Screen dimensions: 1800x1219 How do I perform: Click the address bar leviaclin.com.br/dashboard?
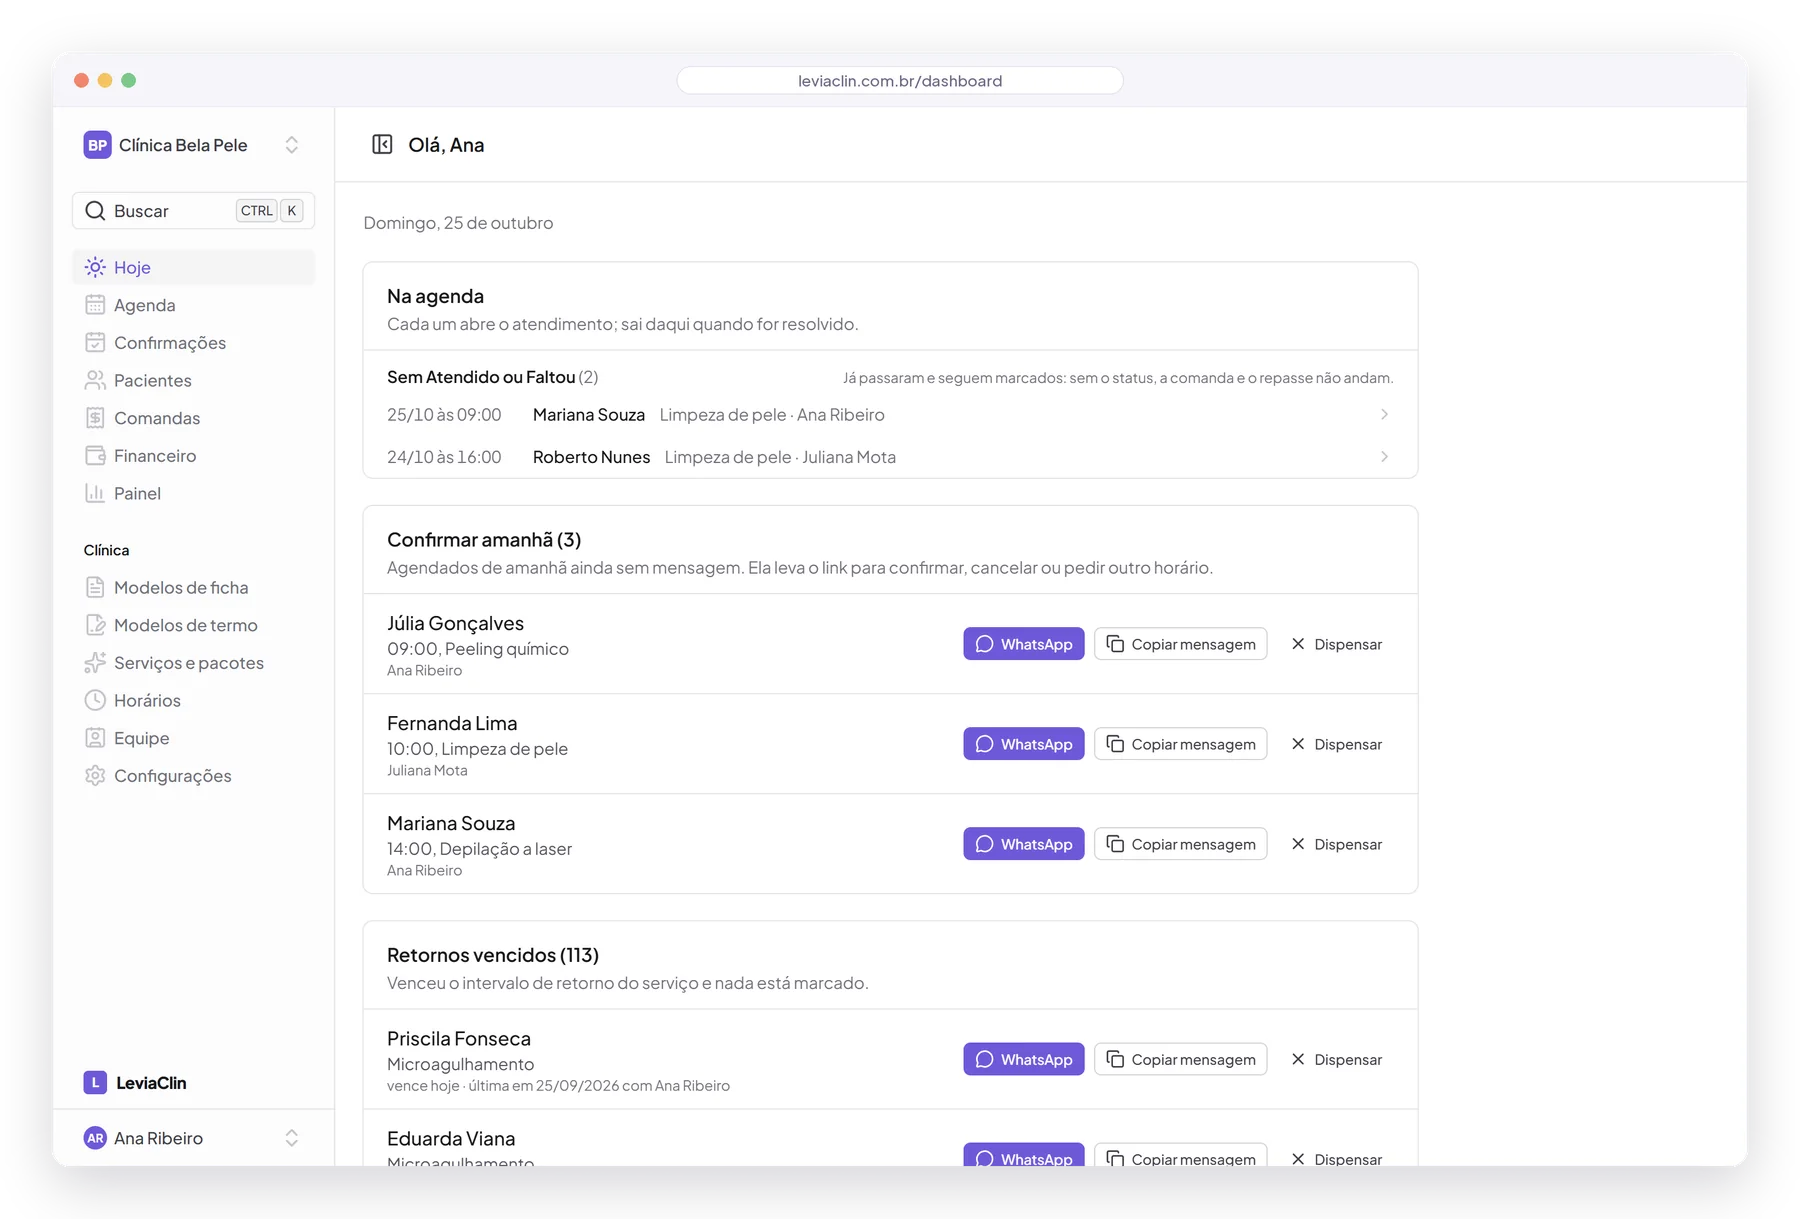900,81
